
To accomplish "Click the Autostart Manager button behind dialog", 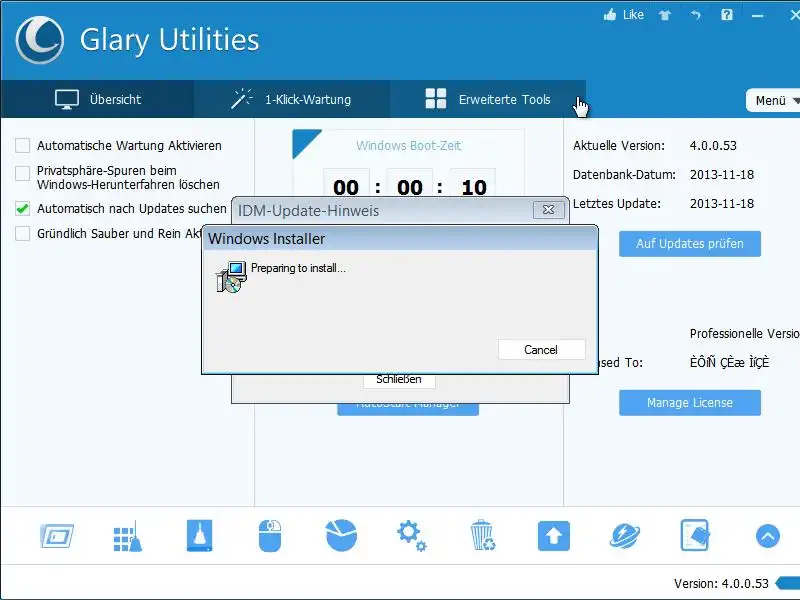I will pyautogui.click(x=408, y=409).
